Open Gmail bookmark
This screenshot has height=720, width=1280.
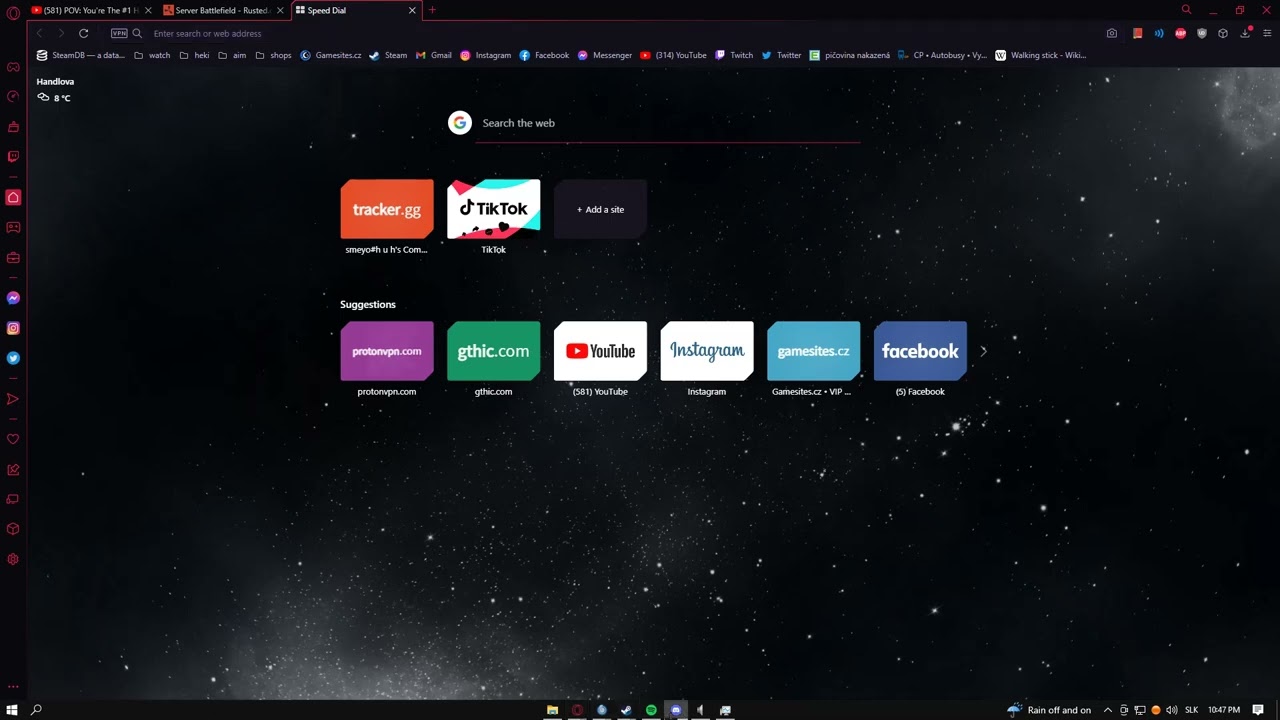click(x=434, y=55)
